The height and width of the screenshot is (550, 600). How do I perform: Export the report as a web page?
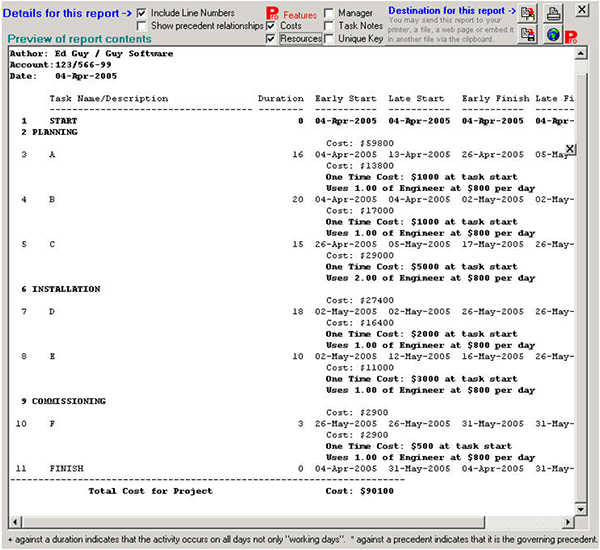pyautogui.click(x=553, y=34)
